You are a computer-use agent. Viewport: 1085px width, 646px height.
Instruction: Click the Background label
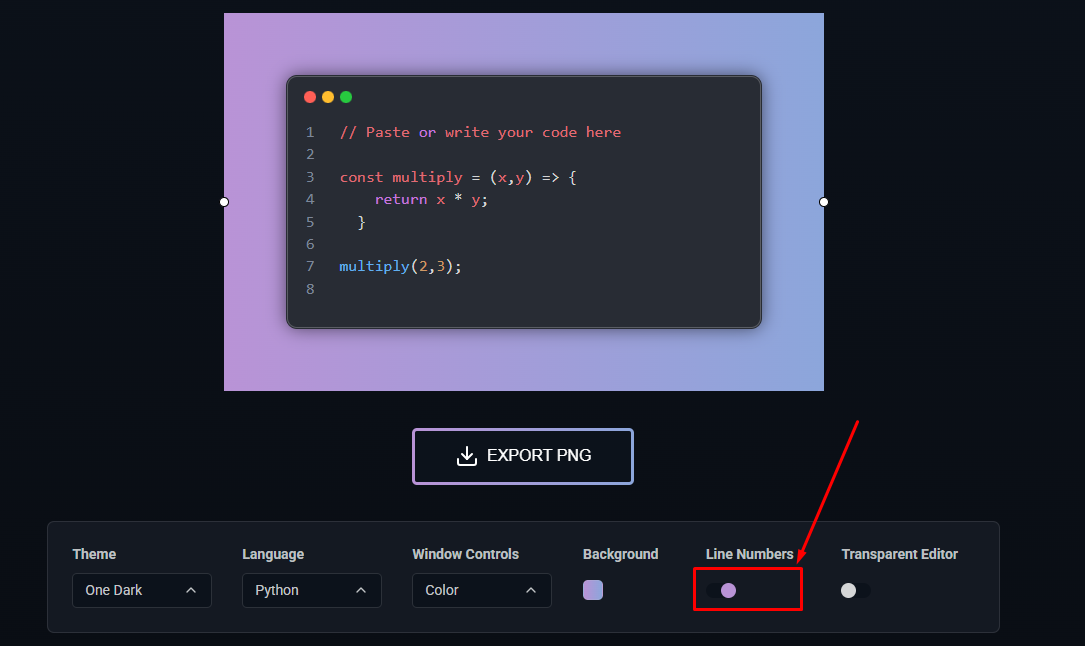click(x=620, y=554)
